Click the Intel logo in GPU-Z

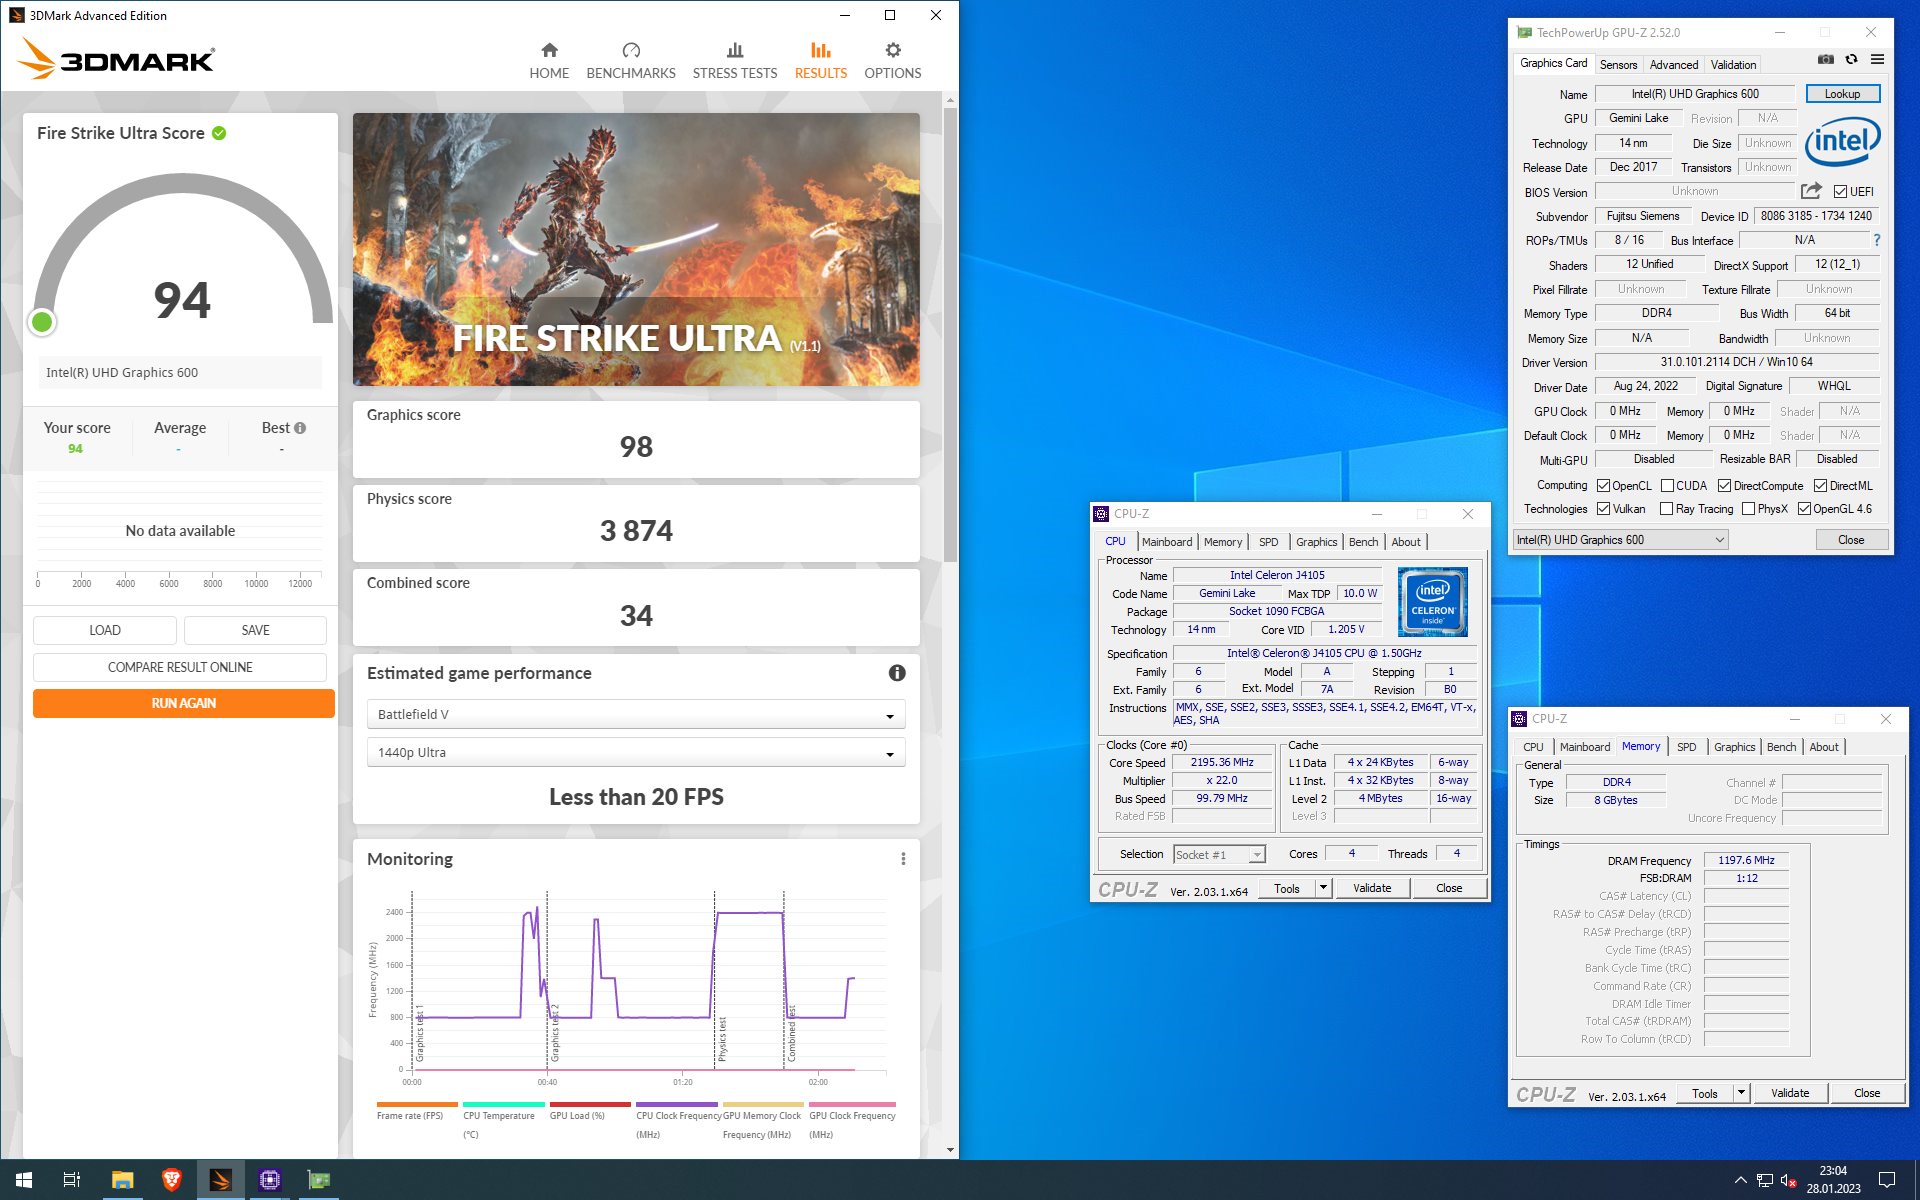click(1843, 142)
